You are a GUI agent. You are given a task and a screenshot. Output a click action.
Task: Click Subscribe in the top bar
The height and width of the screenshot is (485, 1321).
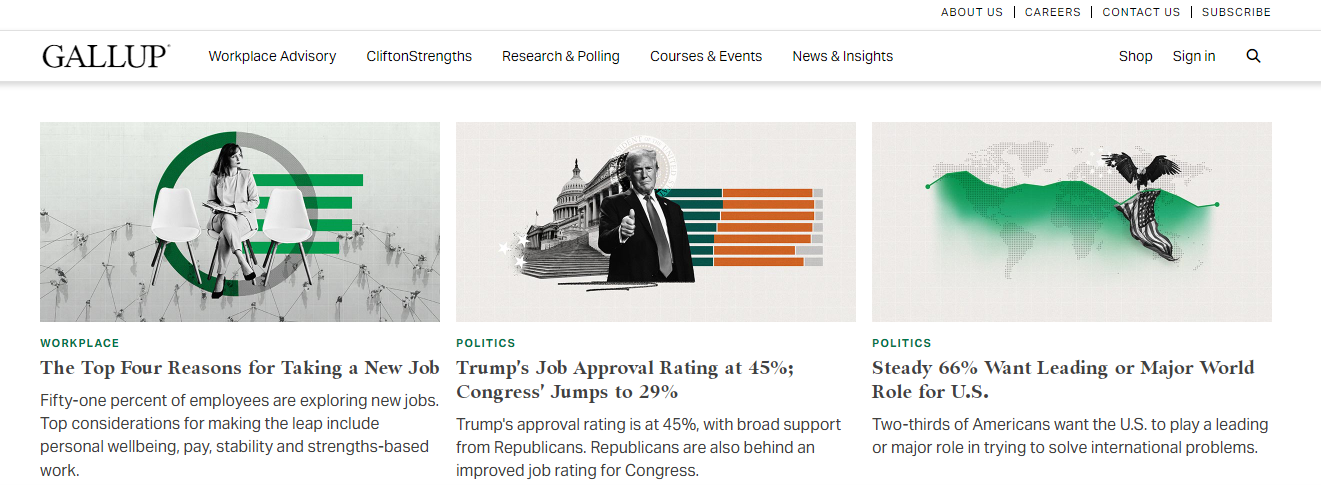coord(1236,12)
